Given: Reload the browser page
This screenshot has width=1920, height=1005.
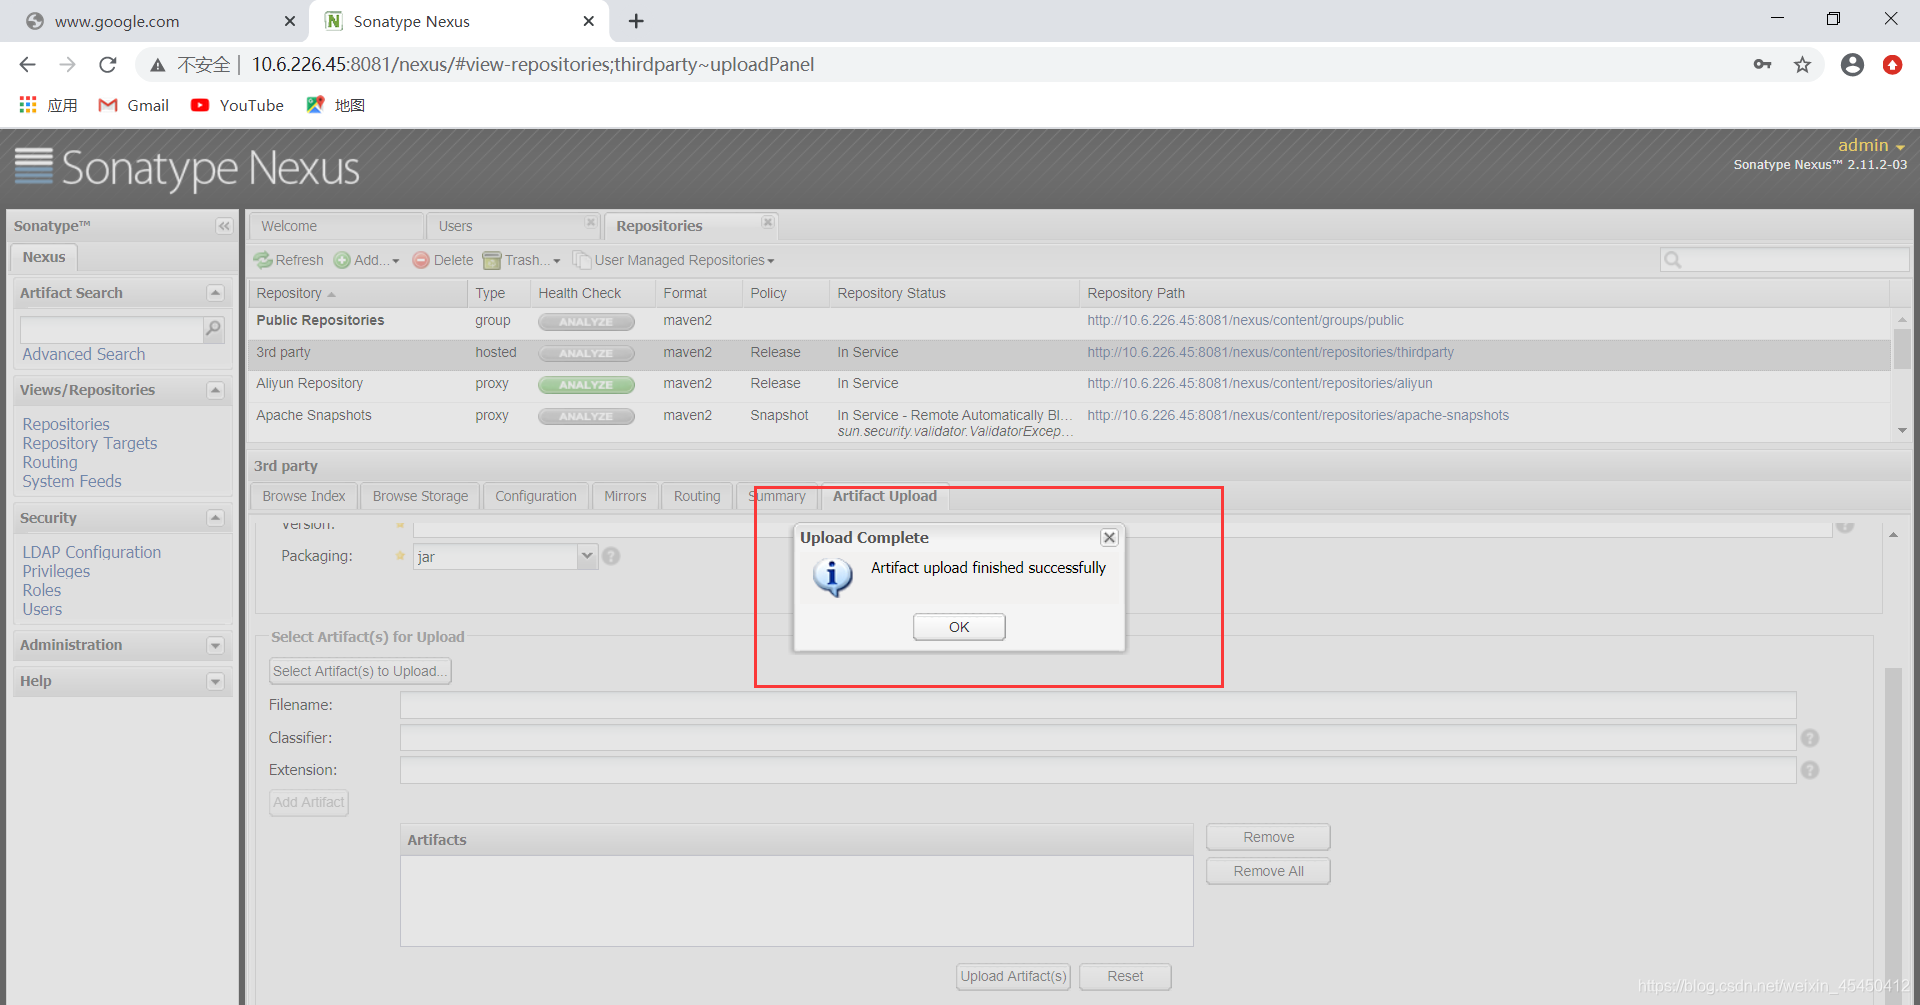Looking at the screenshot, I should point(108,65).
